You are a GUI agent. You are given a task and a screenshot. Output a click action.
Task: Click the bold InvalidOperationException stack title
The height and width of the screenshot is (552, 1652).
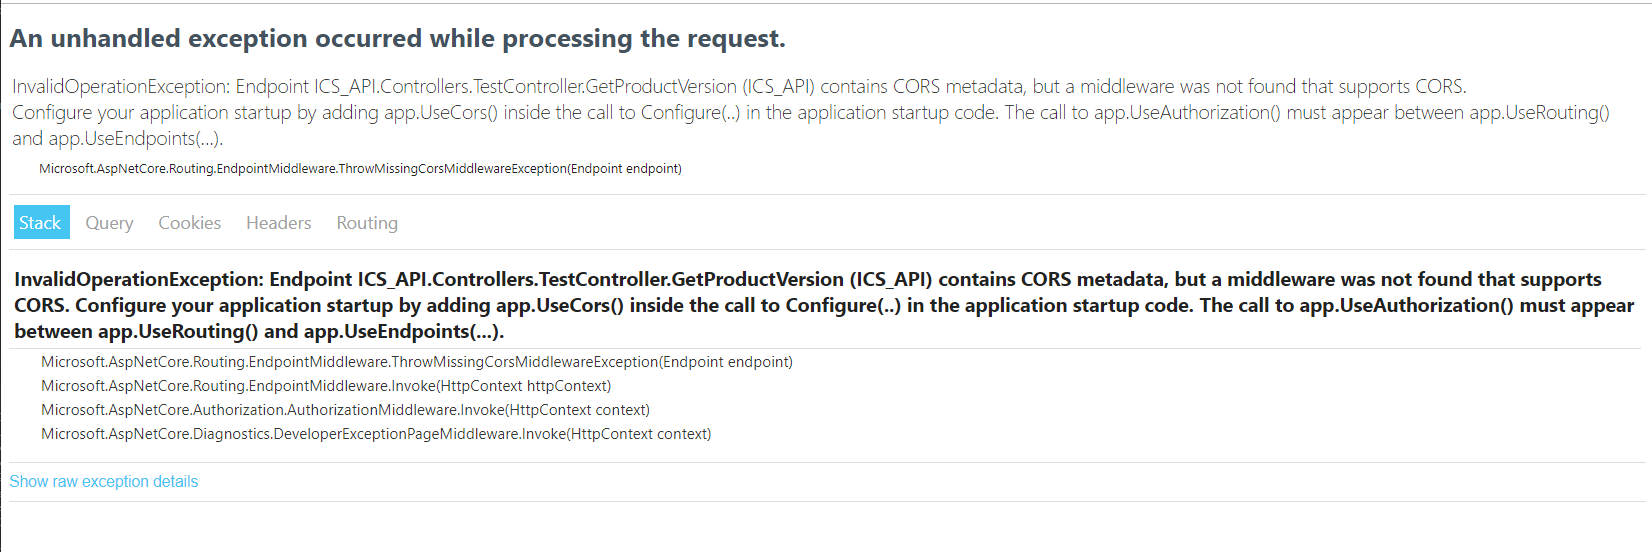coord(824,305)
